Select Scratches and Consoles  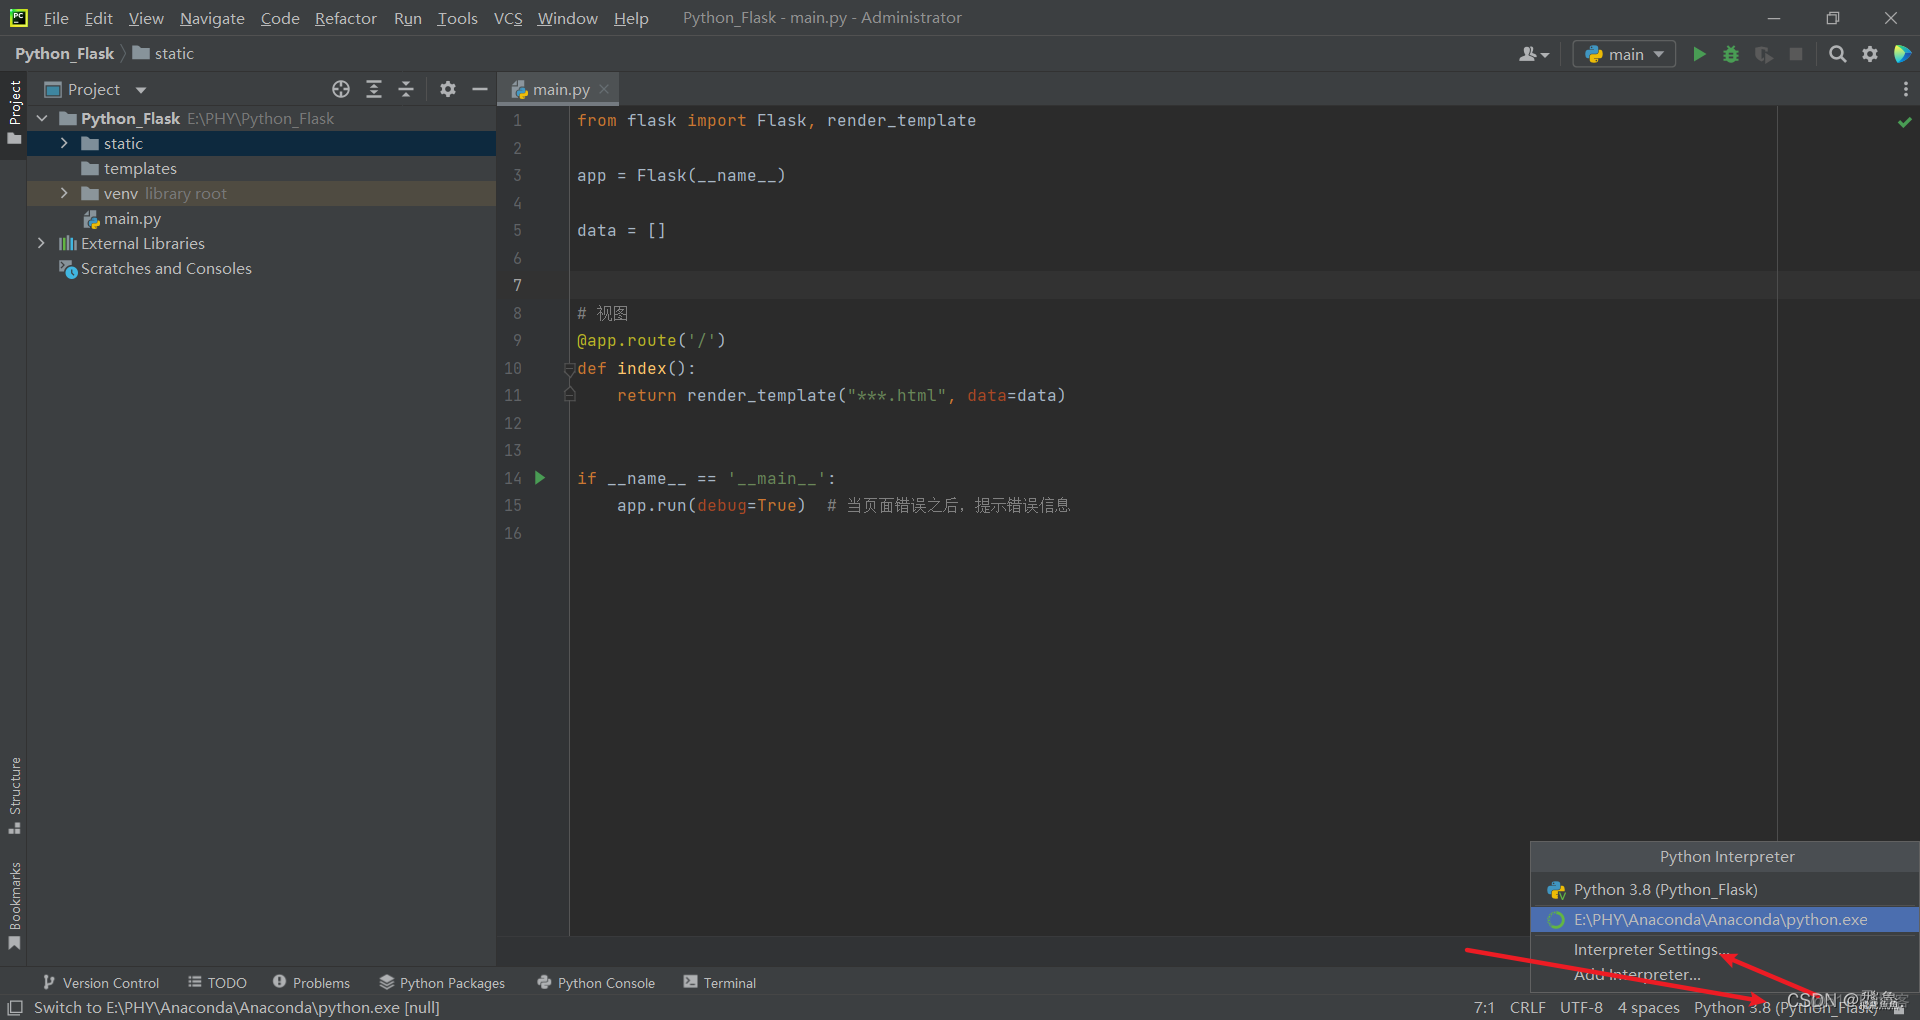coord(261,268)
